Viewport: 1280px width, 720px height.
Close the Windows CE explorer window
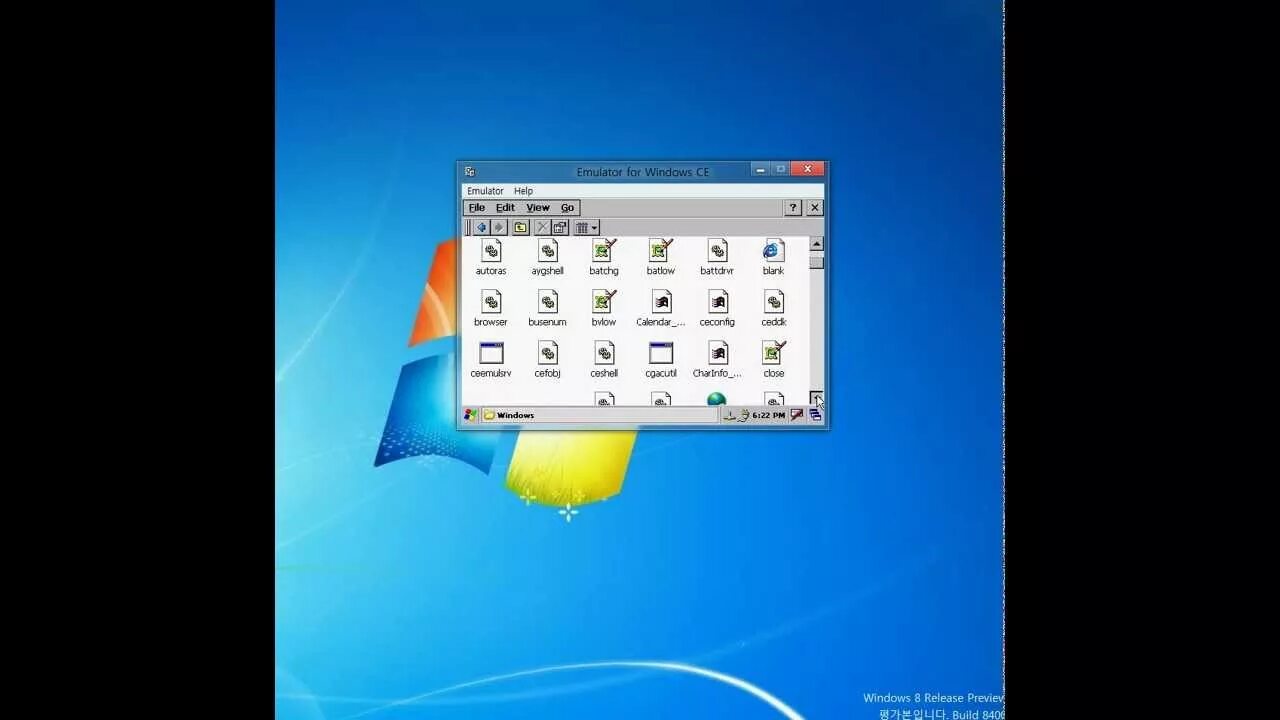coord(815,208)
